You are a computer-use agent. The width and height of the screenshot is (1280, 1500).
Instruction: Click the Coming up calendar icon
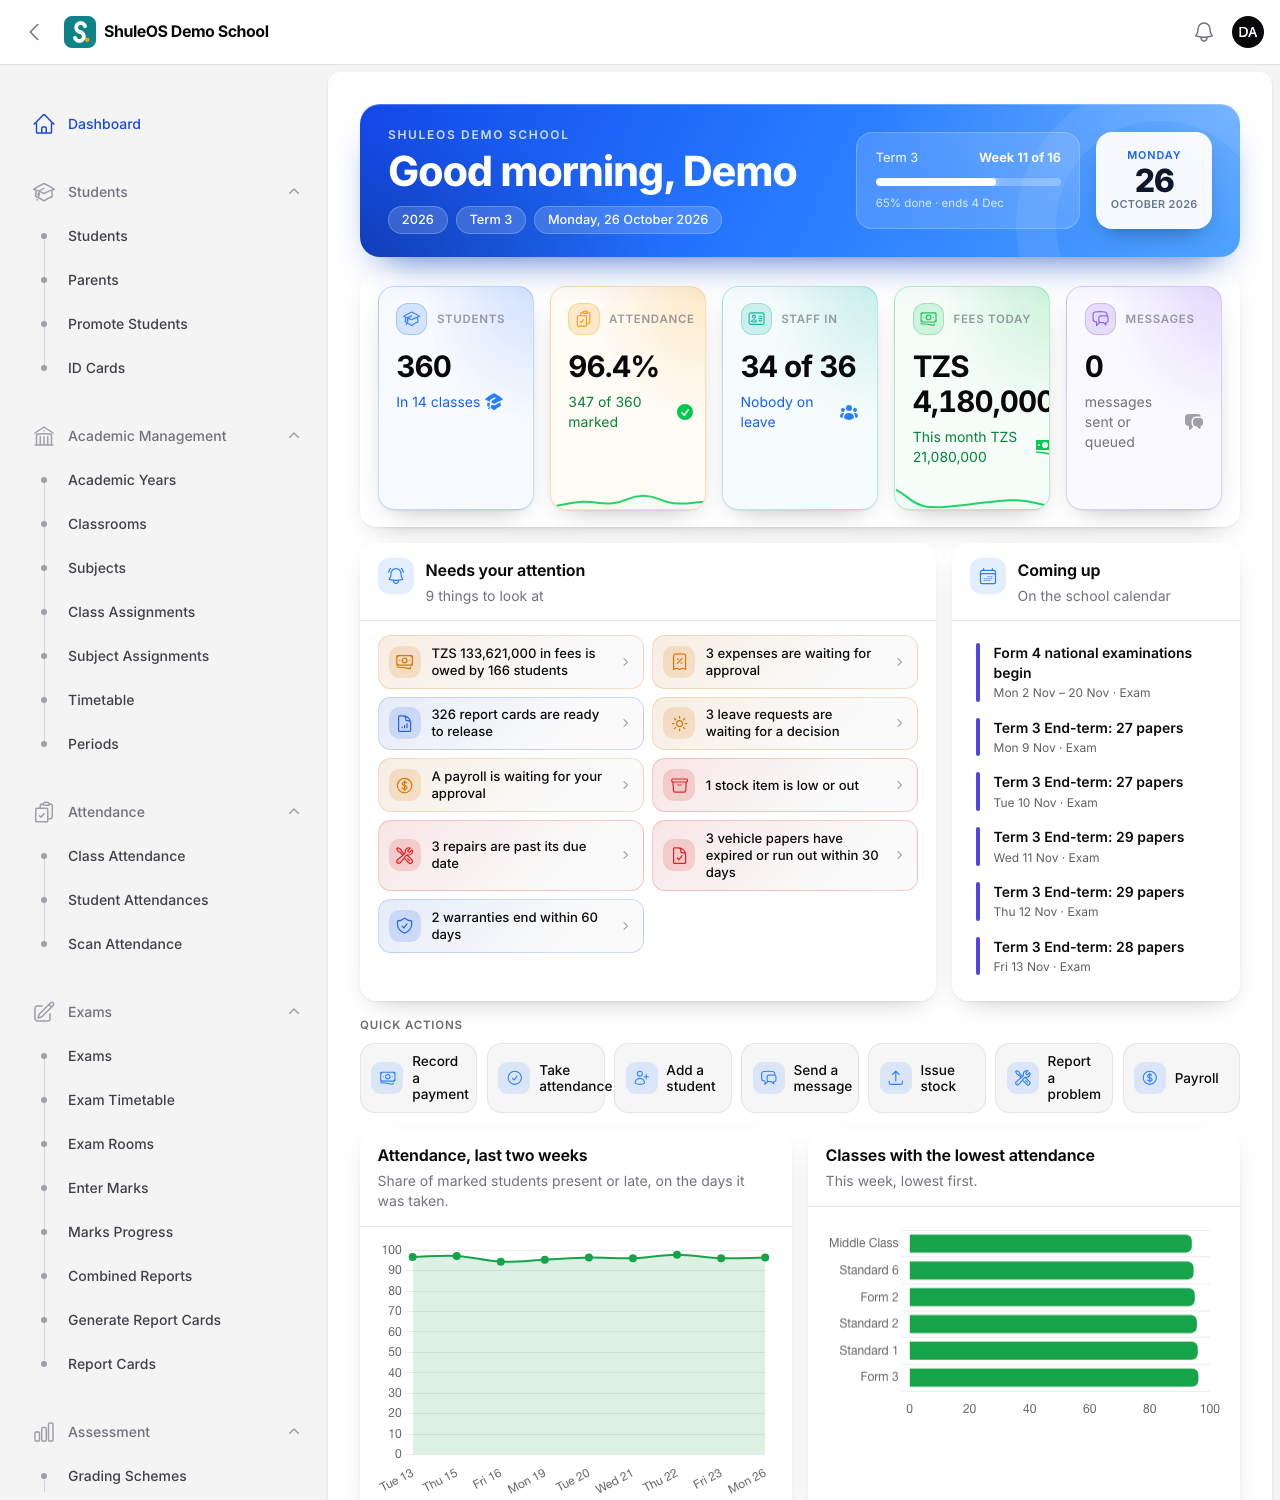[988, 576]
